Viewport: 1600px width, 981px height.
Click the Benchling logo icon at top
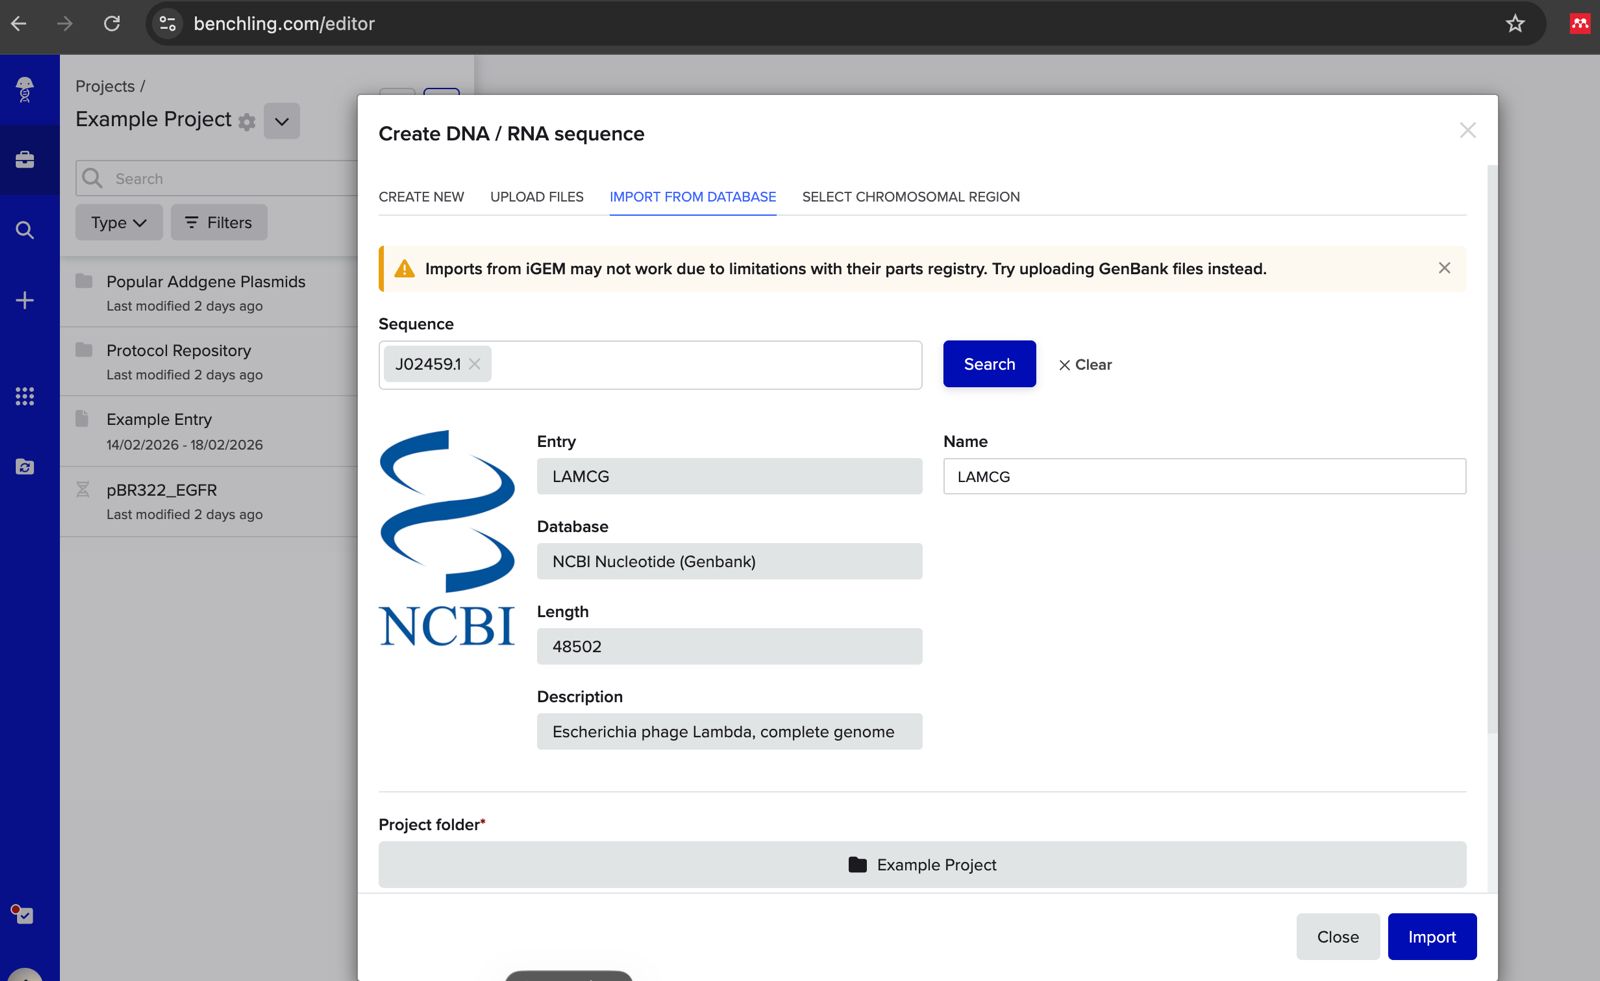(x=25, y=90)
